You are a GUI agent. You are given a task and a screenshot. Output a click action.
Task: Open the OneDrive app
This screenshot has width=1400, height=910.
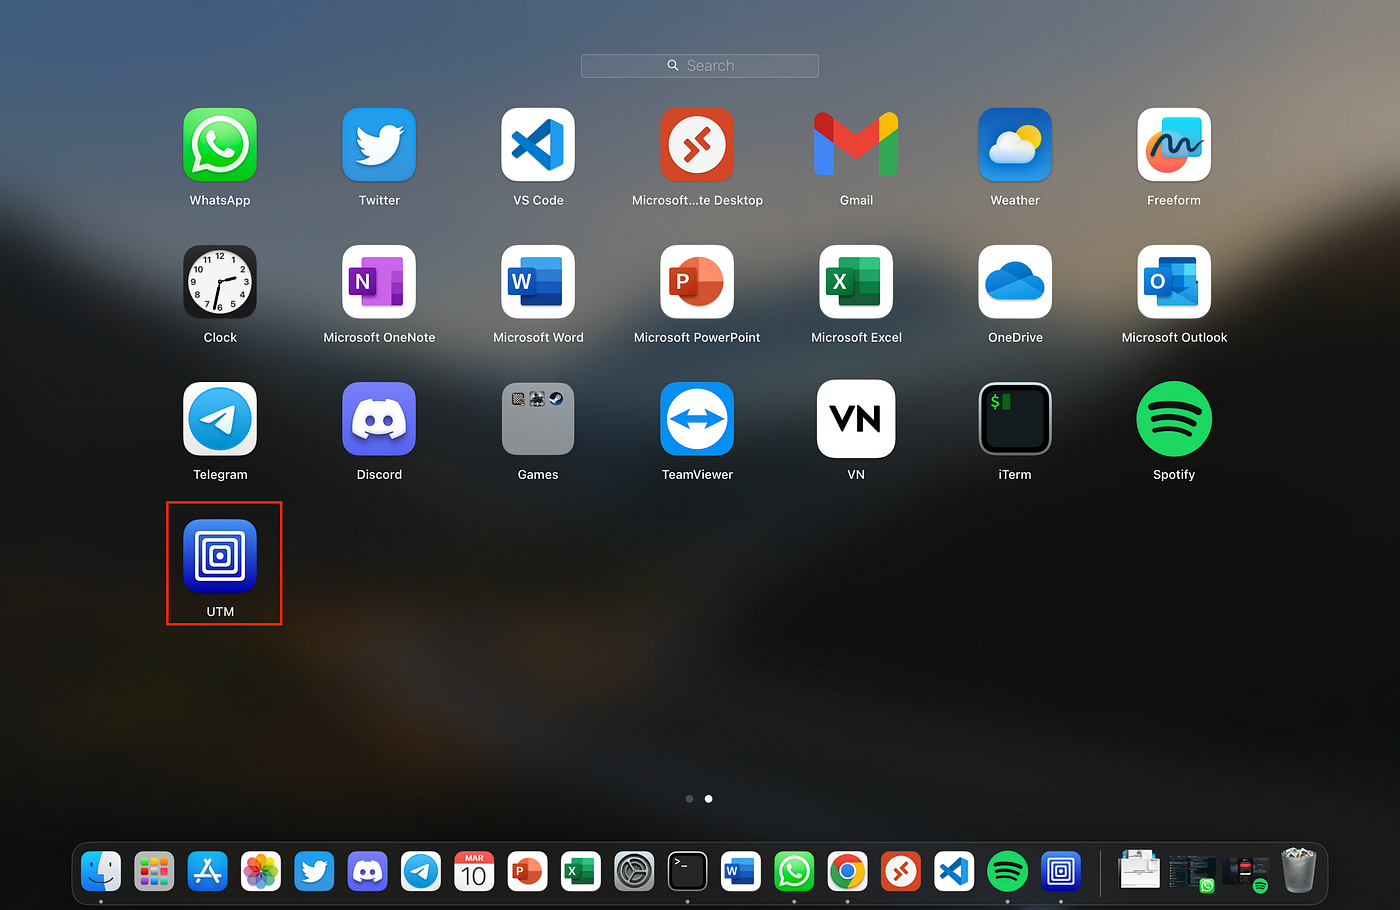point(1015,282)
